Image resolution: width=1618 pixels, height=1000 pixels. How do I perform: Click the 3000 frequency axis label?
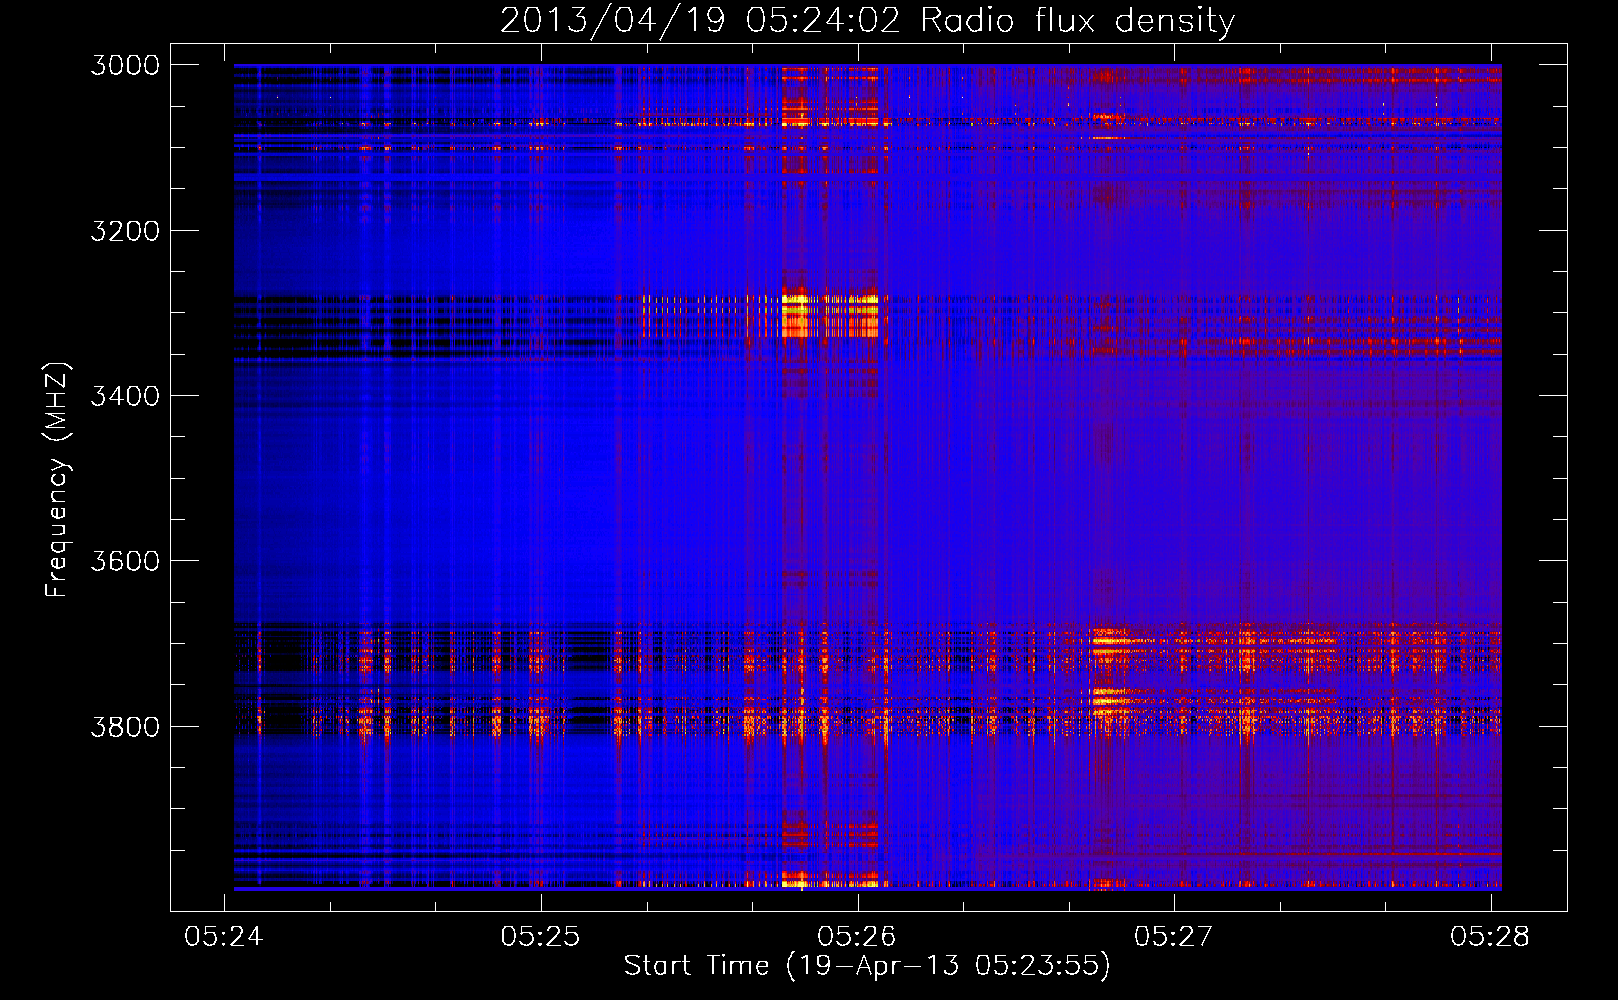click(125, 65)
